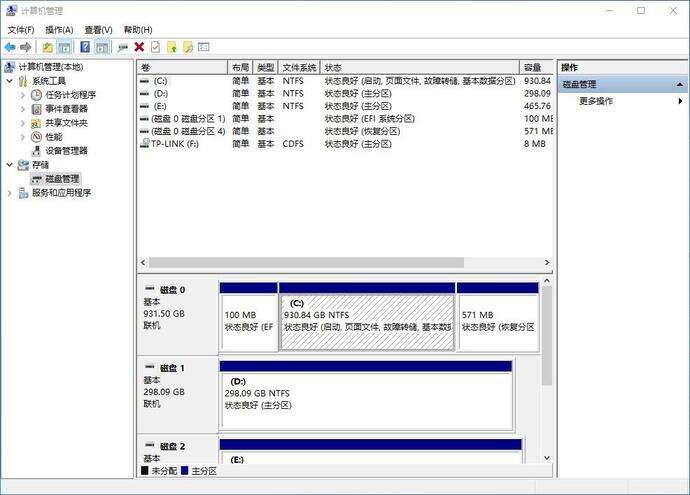Click the volume list horizontal scrollbar thumb
The image size is (690, 495).
(x=306, y=263)
